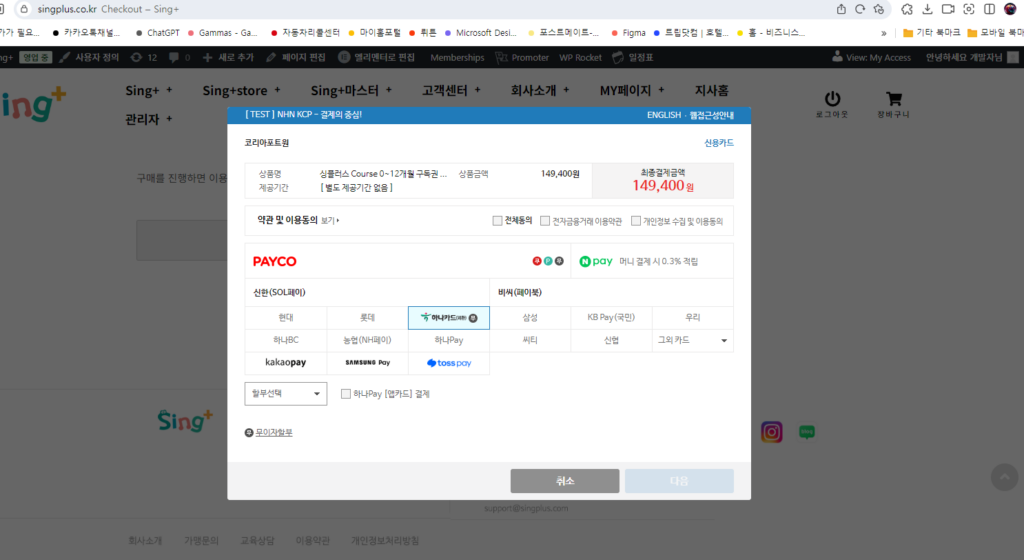
Task: Open the 무이자할부 info link
Action: [x=269, y=433]
